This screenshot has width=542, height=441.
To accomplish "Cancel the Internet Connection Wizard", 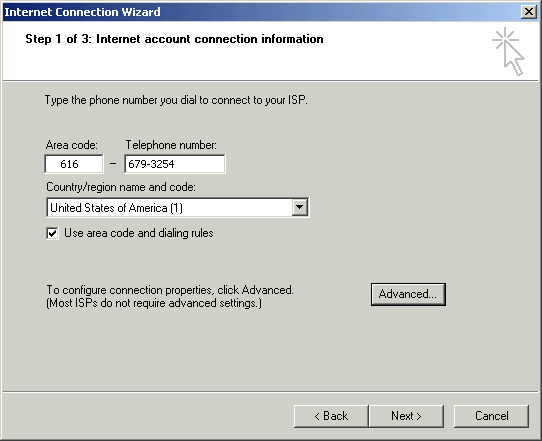I will (x=492, y=416).
